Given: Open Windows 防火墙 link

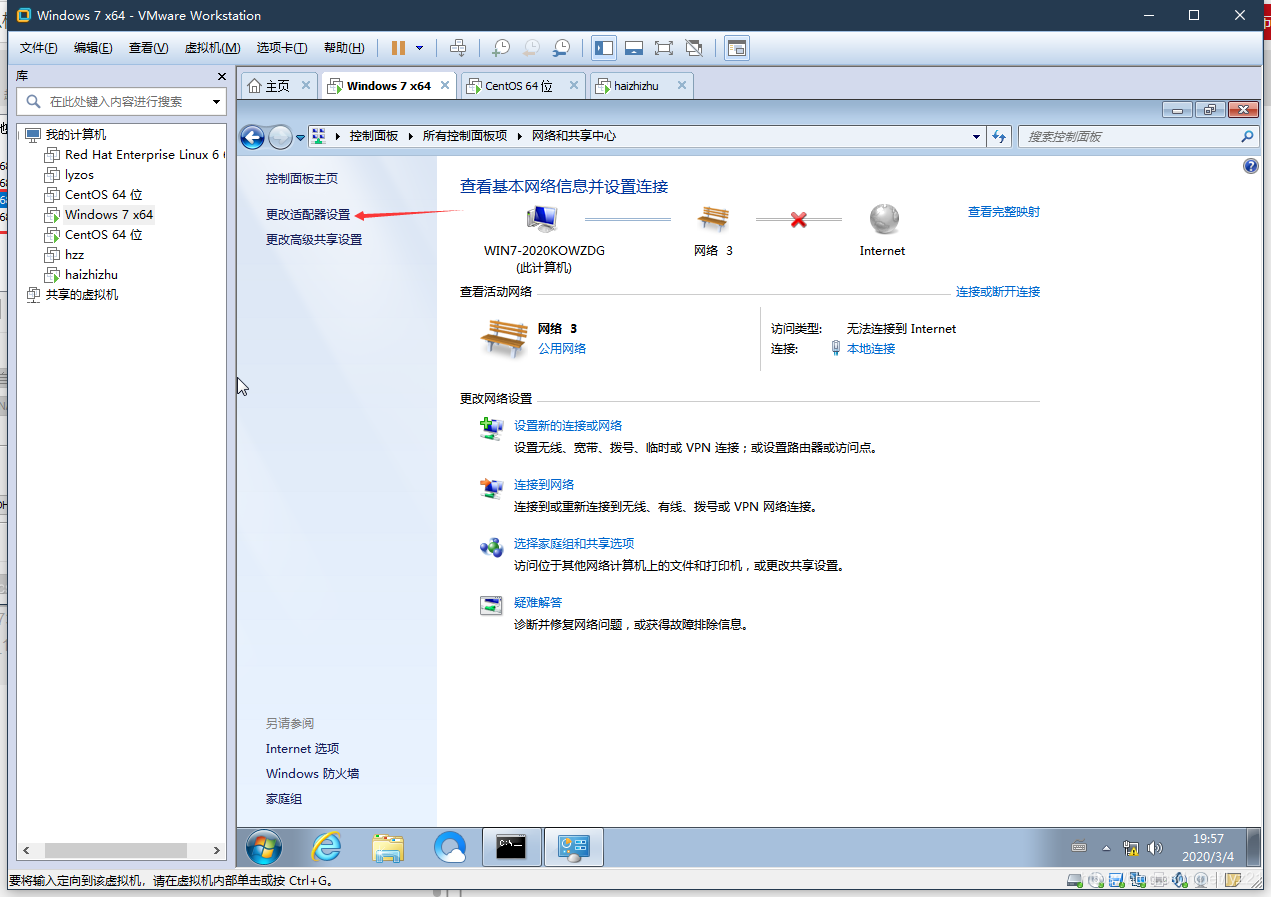Looking at the screenshot, I should pos(312,774).
